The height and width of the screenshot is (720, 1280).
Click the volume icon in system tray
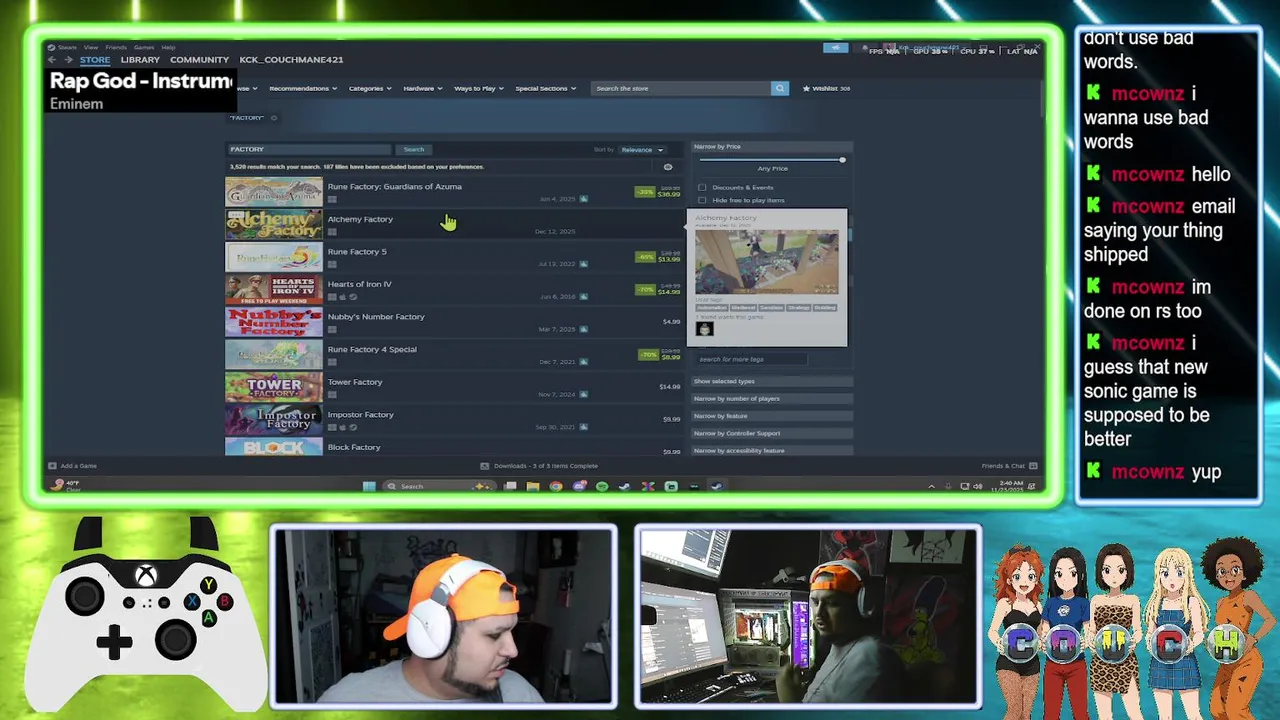tap(978, 486)
